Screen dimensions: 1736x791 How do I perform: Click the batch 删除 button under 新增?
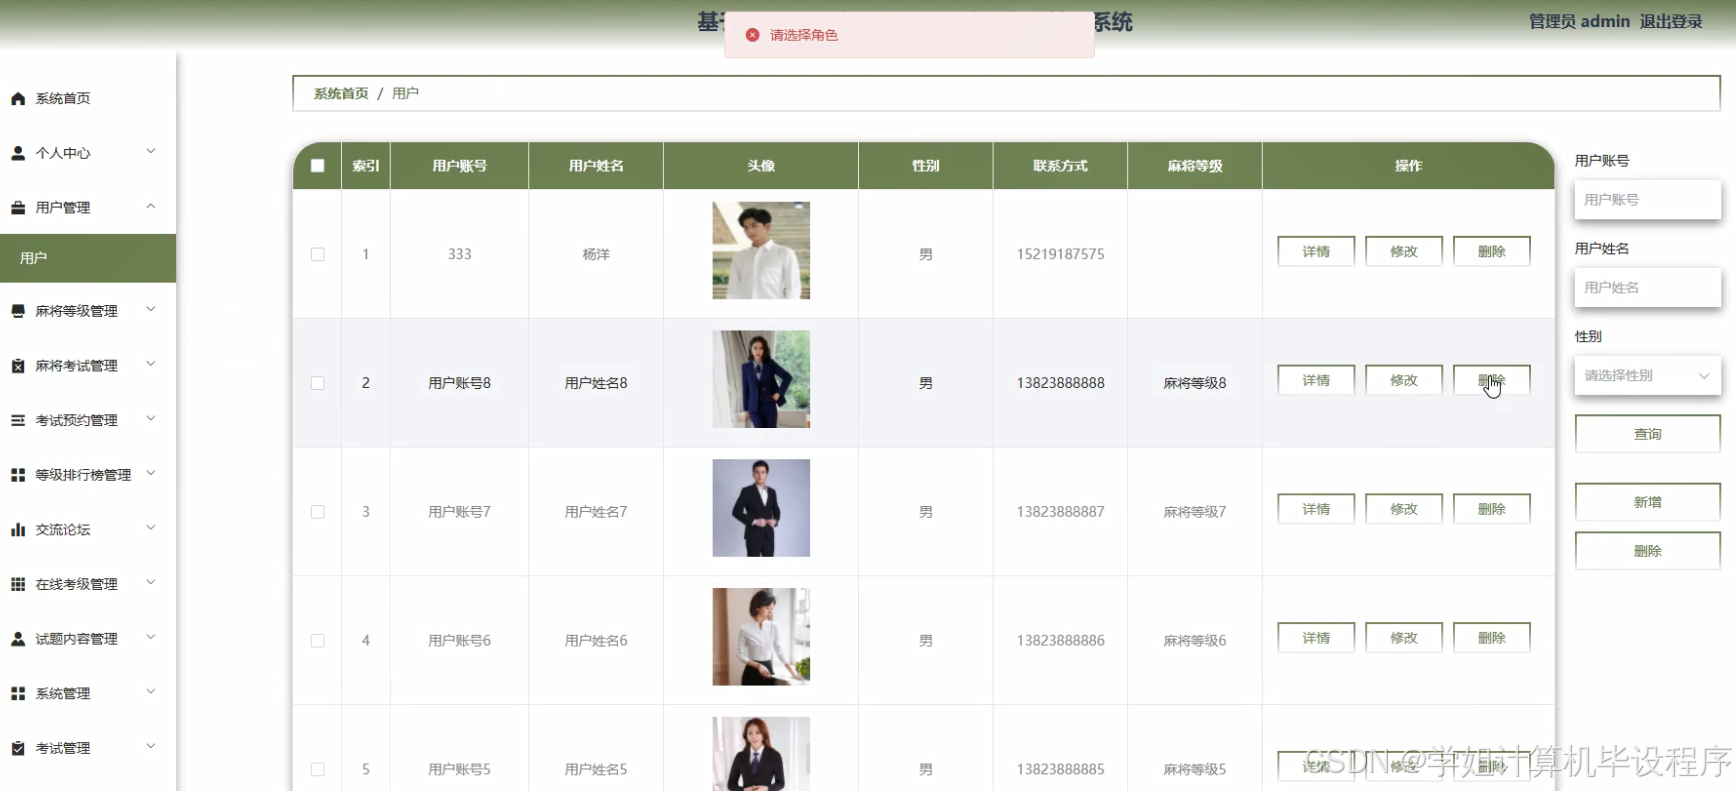tap(1647, 551)
